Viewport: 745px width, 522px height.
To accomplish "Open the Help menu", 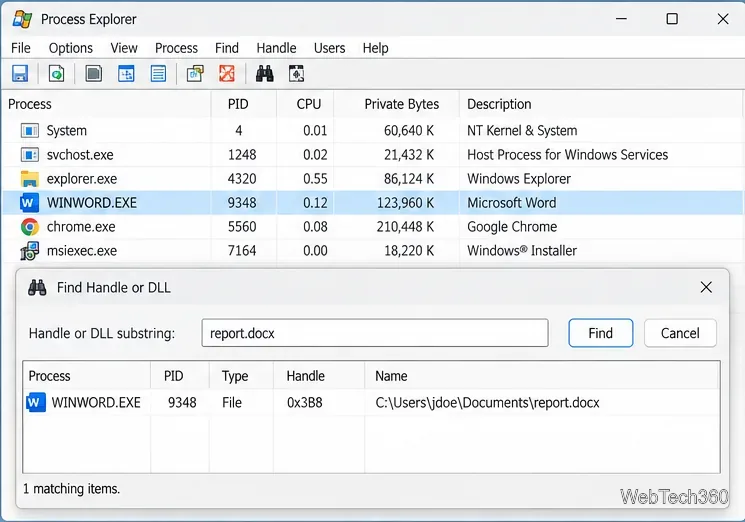I will pos(375,48).
